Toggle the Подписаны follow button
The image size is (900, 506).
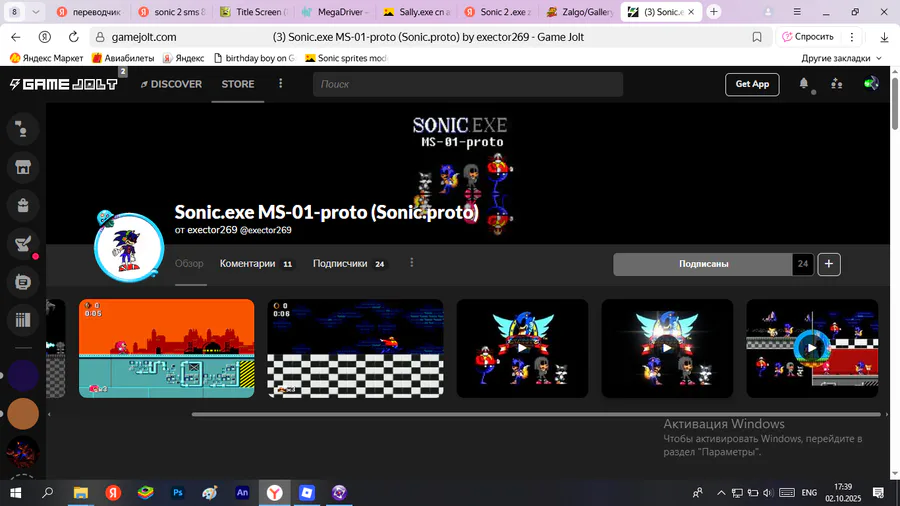(703, 264)
